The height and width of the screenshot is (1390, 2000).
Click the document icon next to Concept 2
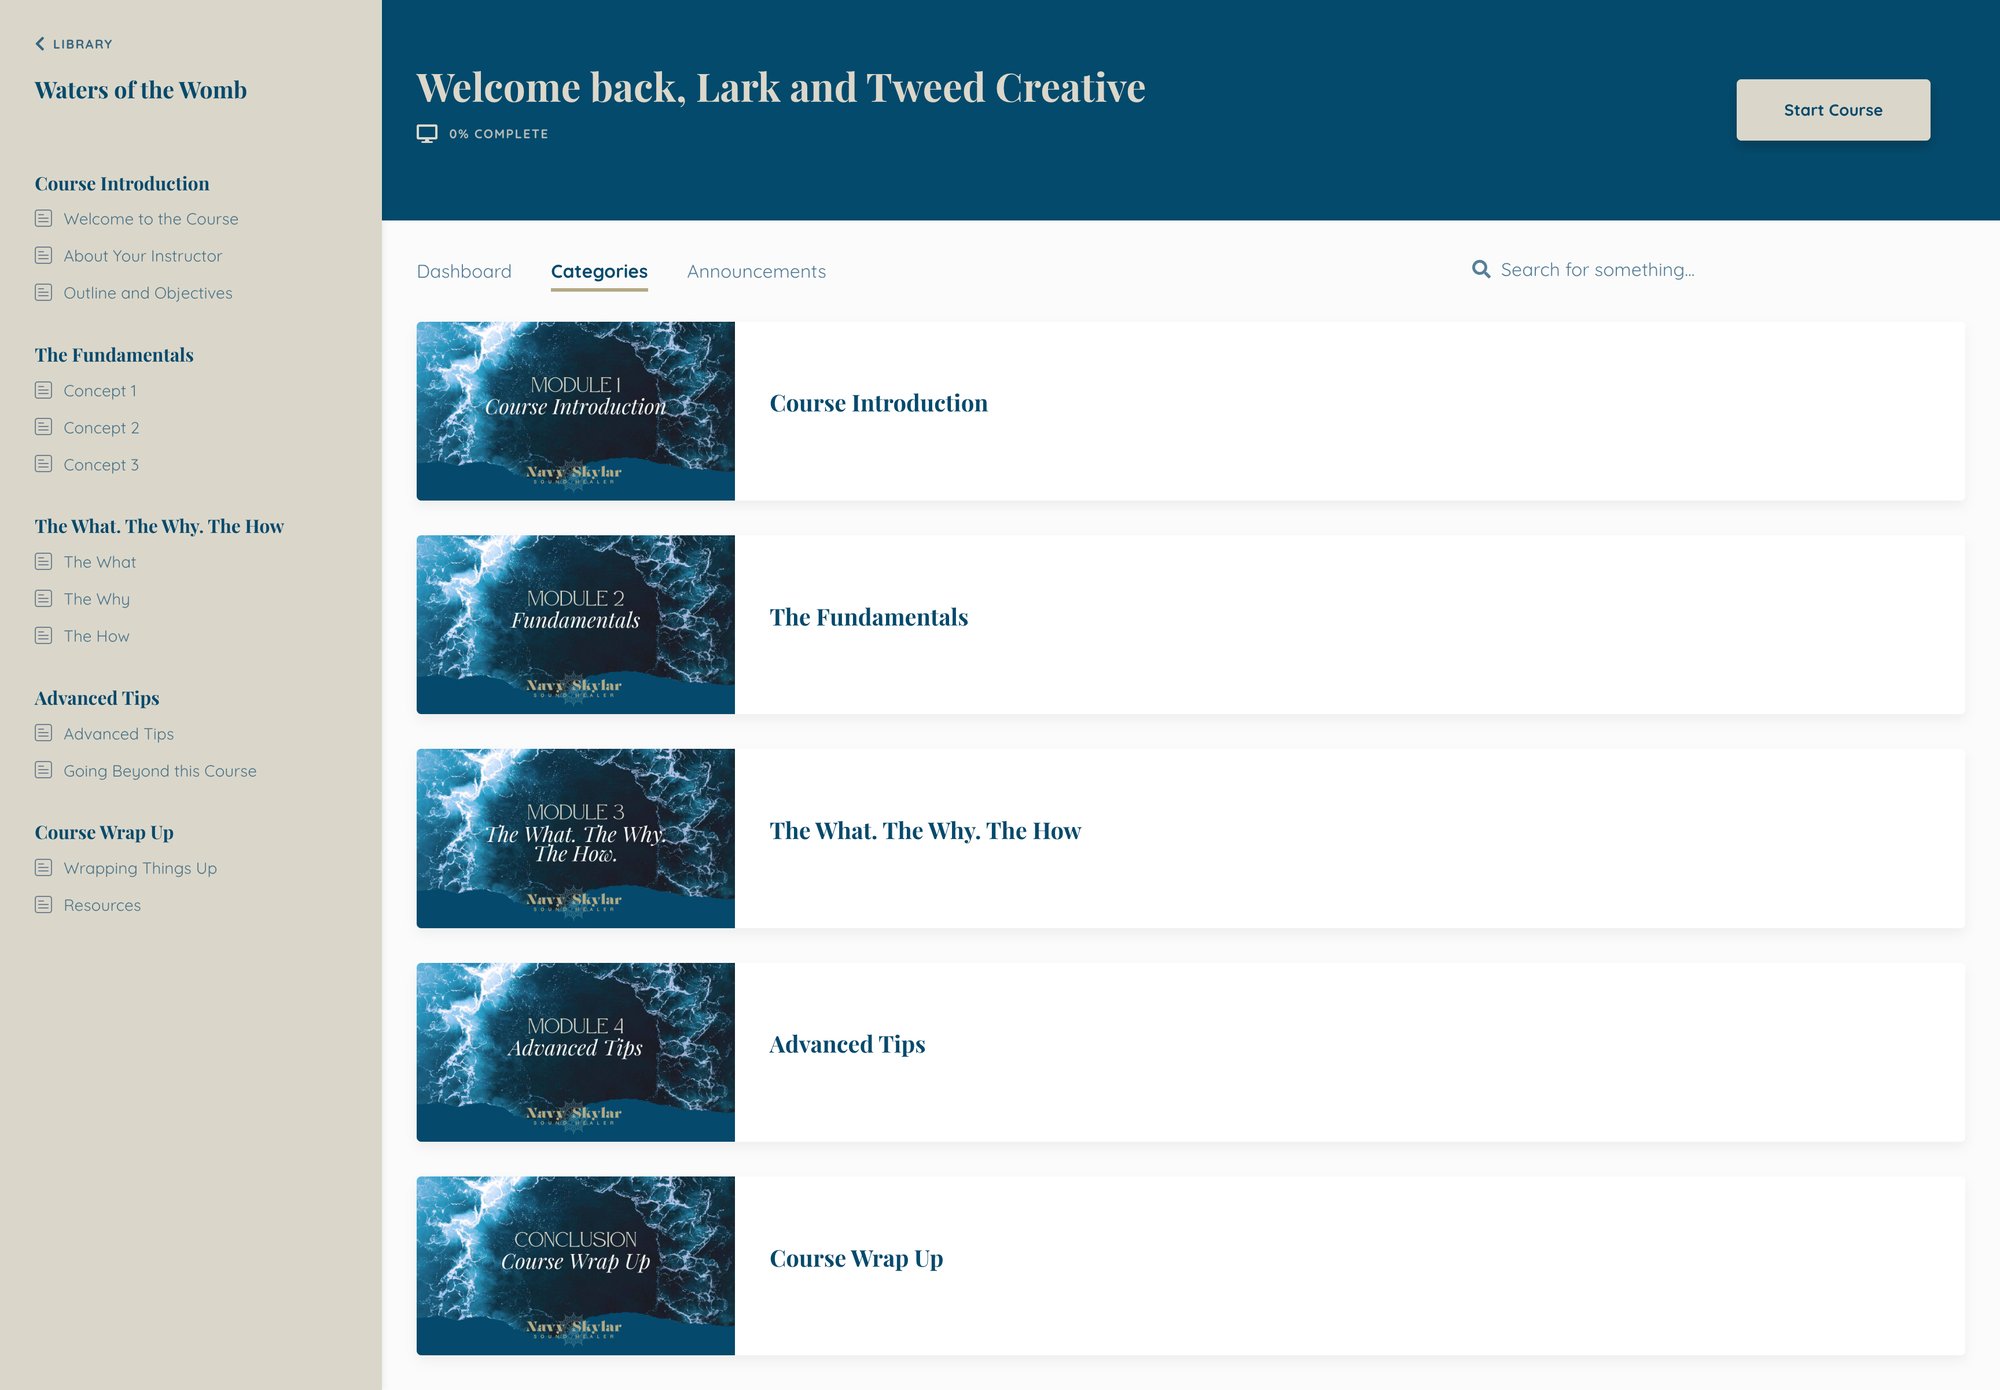tap(43, 427)
